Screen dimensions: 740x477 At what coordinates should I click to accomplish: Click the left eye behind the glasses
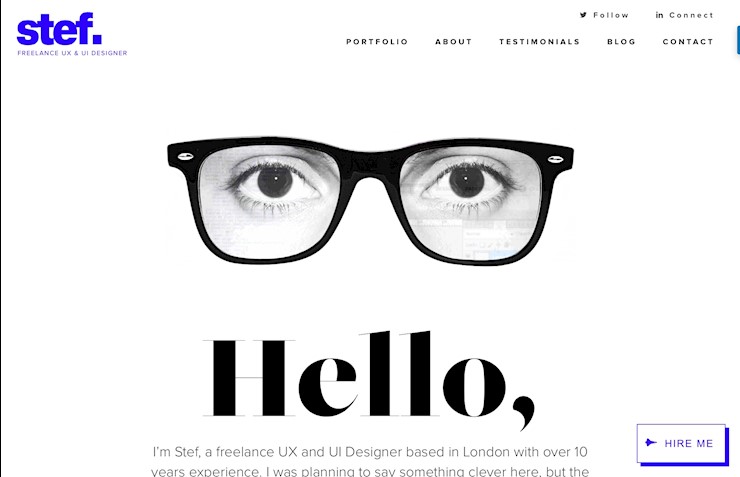click(275, 182)
